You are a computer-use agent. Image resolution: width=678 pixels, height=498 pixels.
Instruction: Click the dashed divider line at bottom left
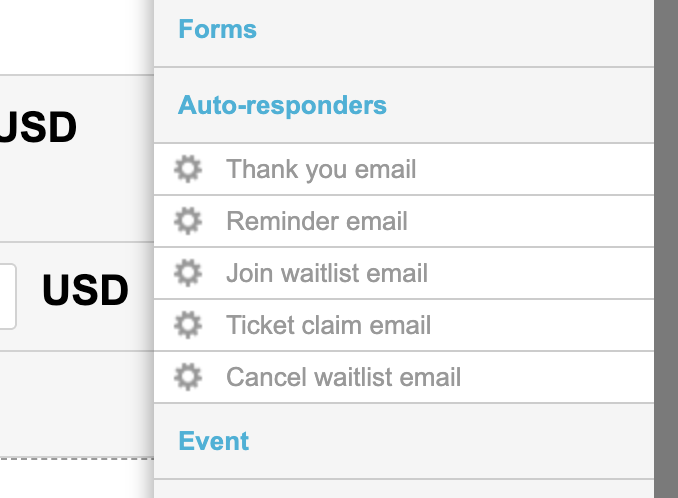click(76, 457)
